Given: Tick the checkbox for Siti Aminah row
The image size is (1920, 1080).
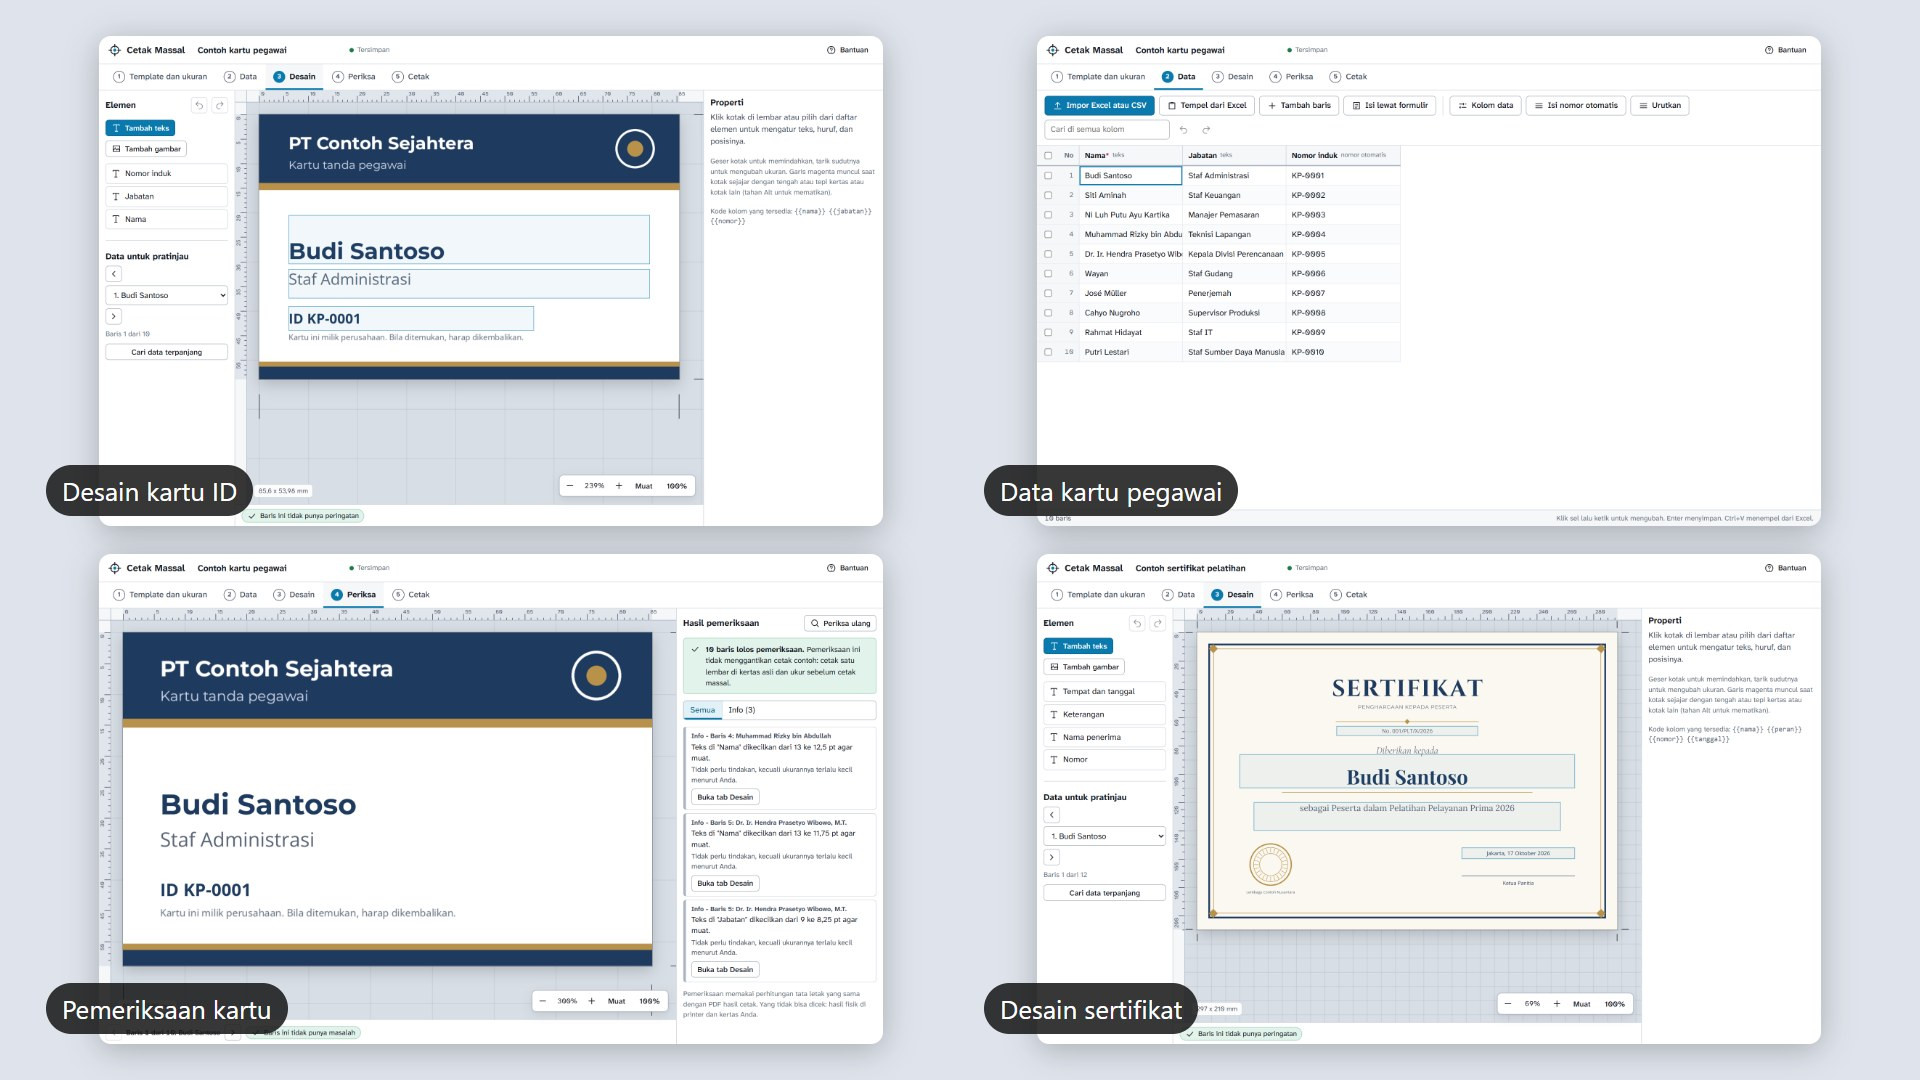Looking at the screenshot, I should (x=1048, y=195).
